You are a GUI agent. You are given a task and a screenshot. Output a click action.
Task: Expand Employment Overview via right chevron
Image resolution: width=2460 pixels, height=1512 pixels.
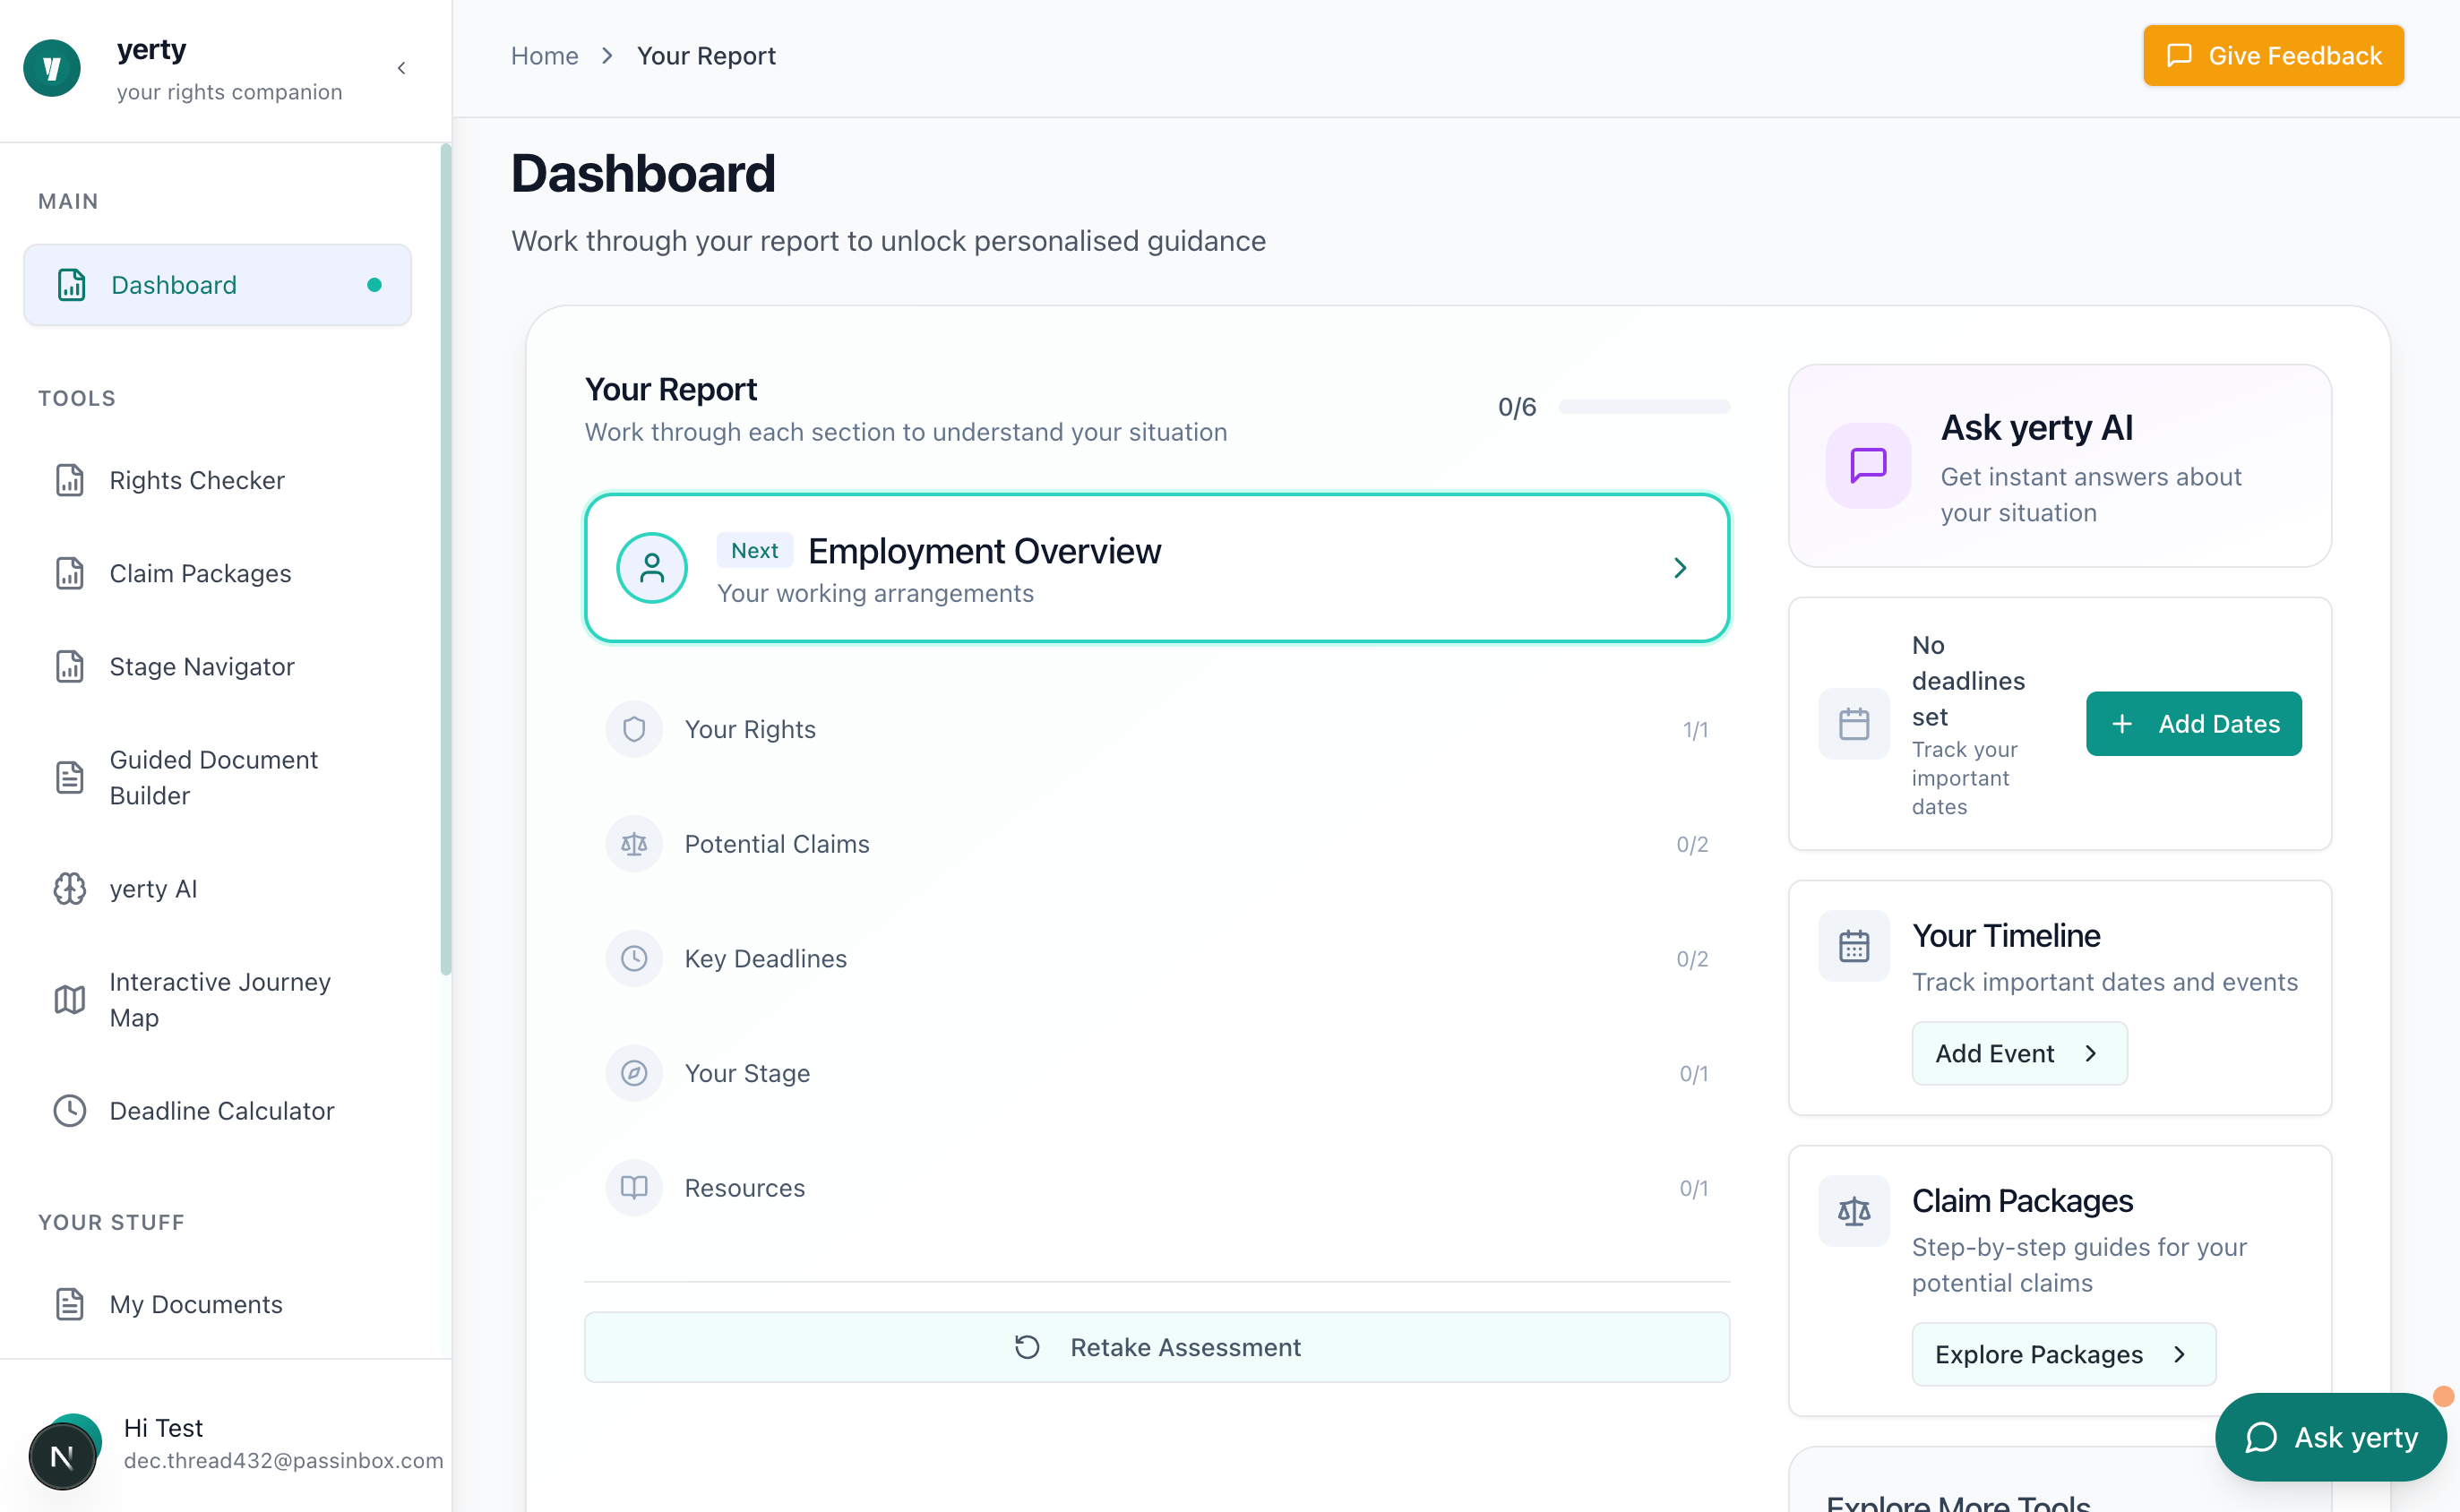point(1680,568)
